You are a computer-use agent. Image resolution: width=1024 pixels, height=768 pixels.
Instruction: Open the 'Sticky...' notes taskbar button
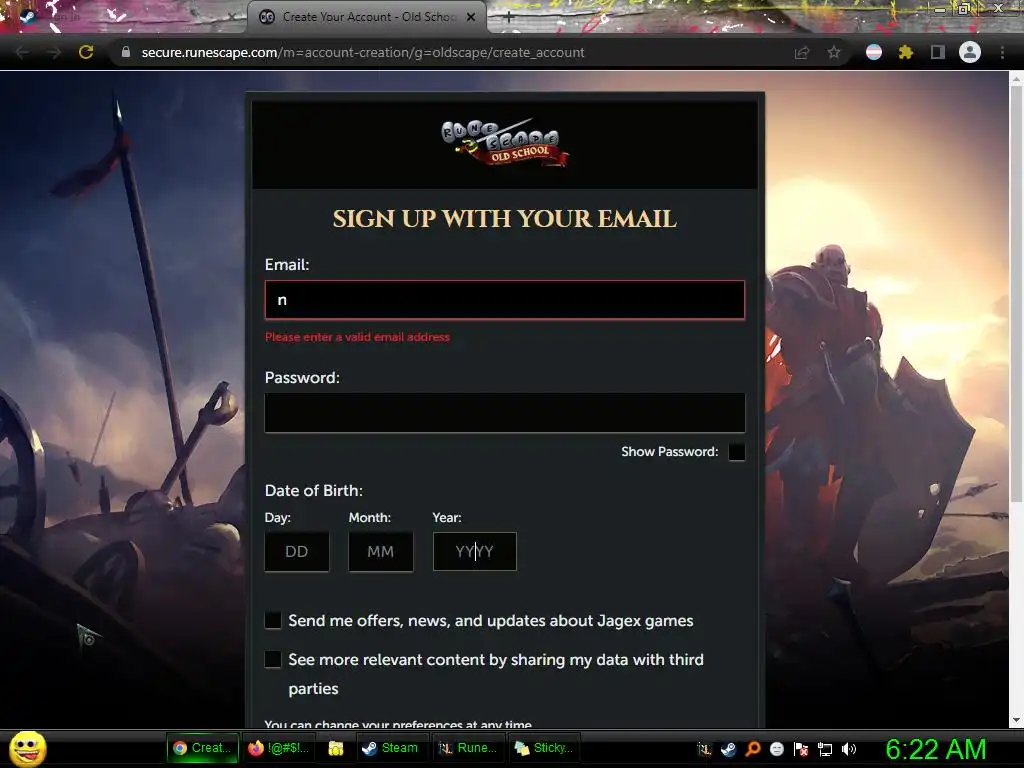544,748
